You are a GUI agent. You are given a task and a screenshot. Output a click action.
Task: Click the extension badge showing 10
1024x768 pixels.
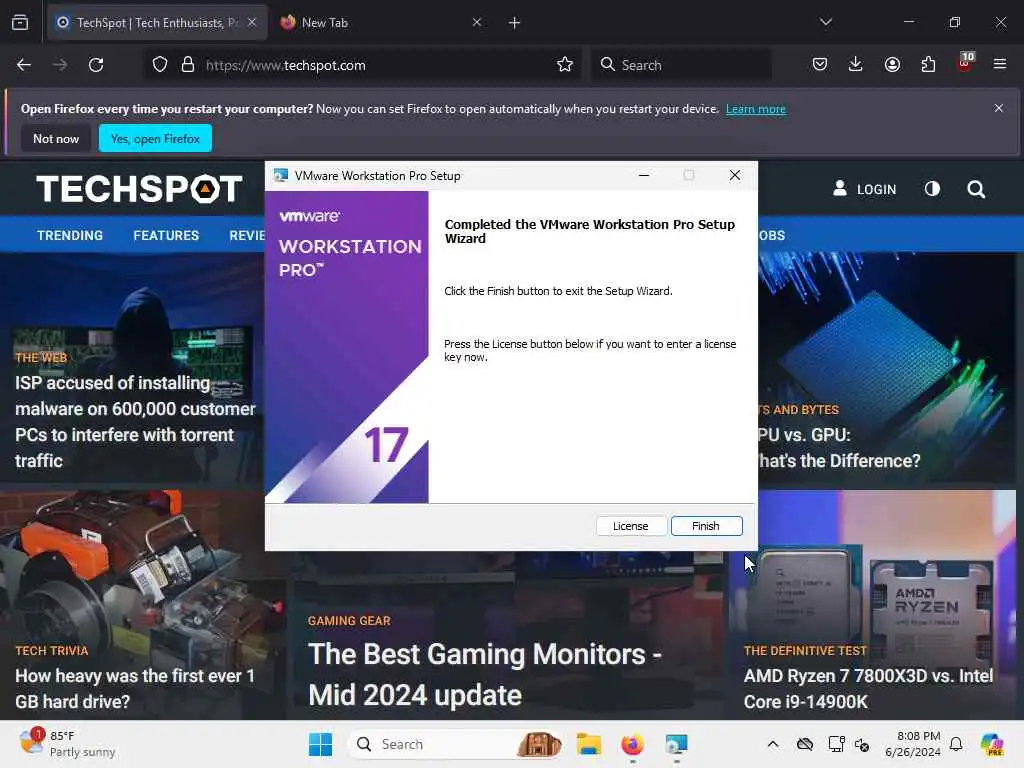pos(965,62)
